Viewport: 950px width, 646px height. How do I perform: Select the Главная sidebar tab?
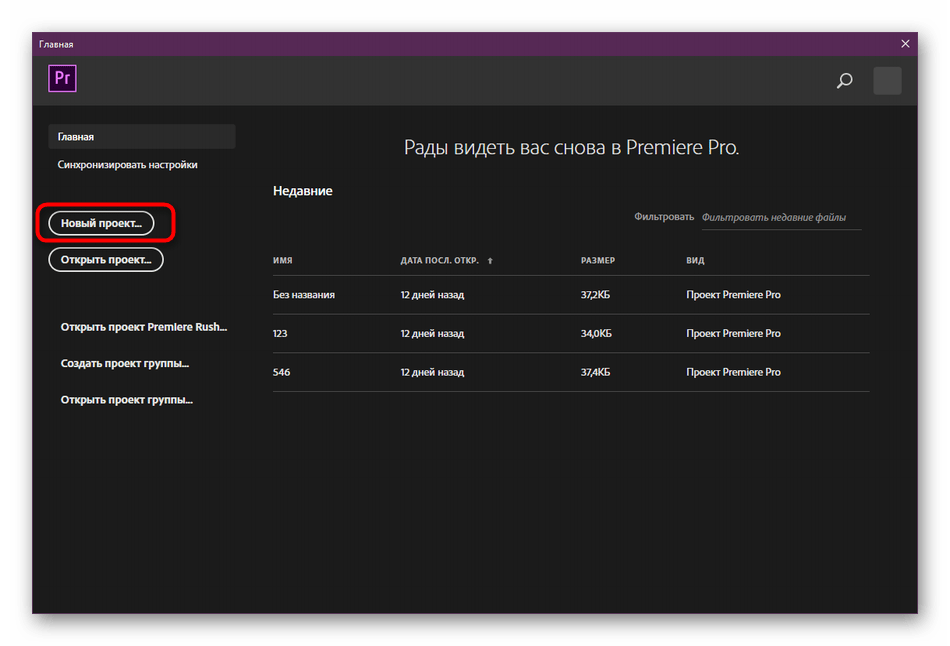pyautogui.click(x=141, y=136)
